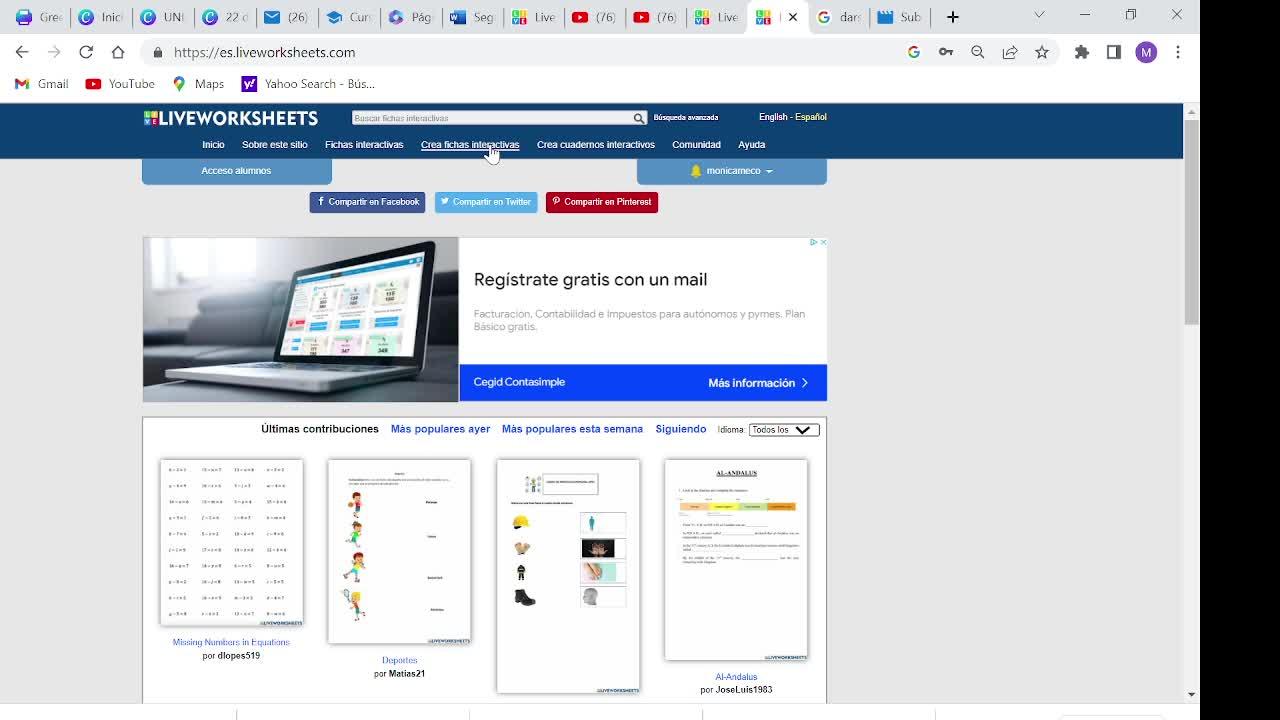Switch site language to Español
This screenshot has height=720, width=1280.
[811, 117]
